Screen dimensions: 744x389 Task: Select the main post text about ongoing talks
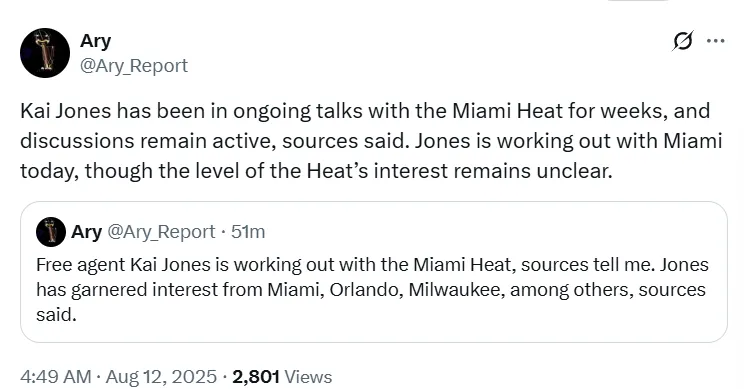coord(371,141)
